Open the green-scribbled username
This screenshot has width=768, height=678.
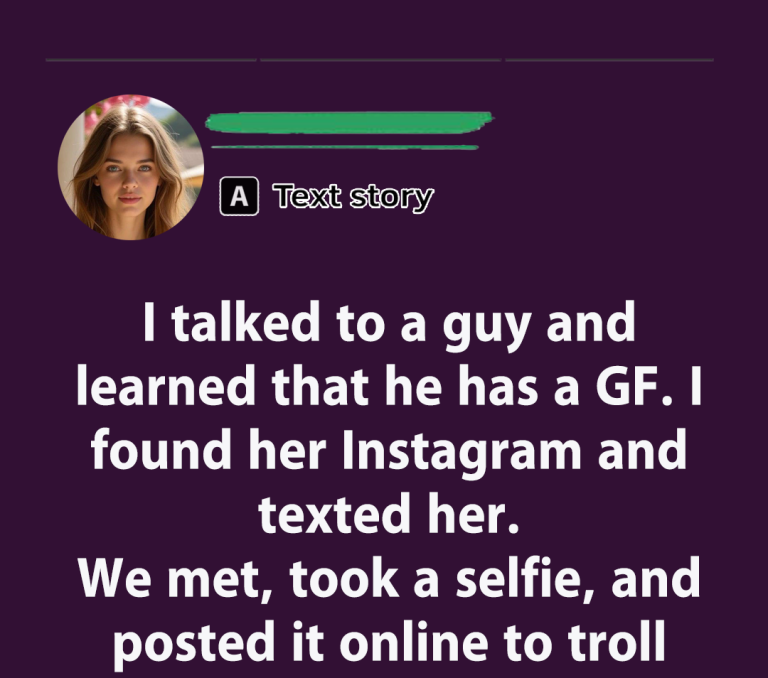[x=349, y=122]
